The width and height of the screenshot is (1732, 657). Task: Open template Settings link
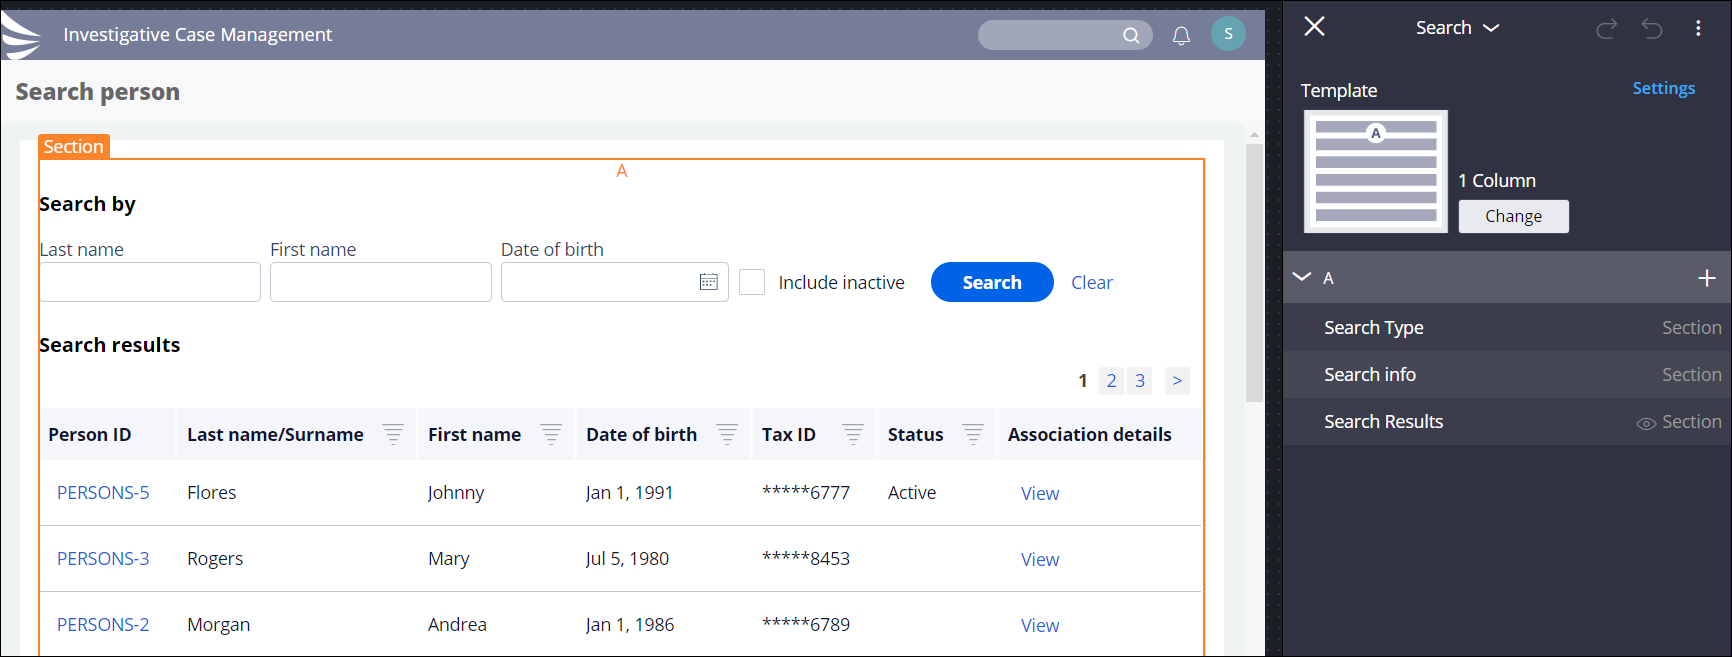pyautogui.click(x=1663, y=88)
